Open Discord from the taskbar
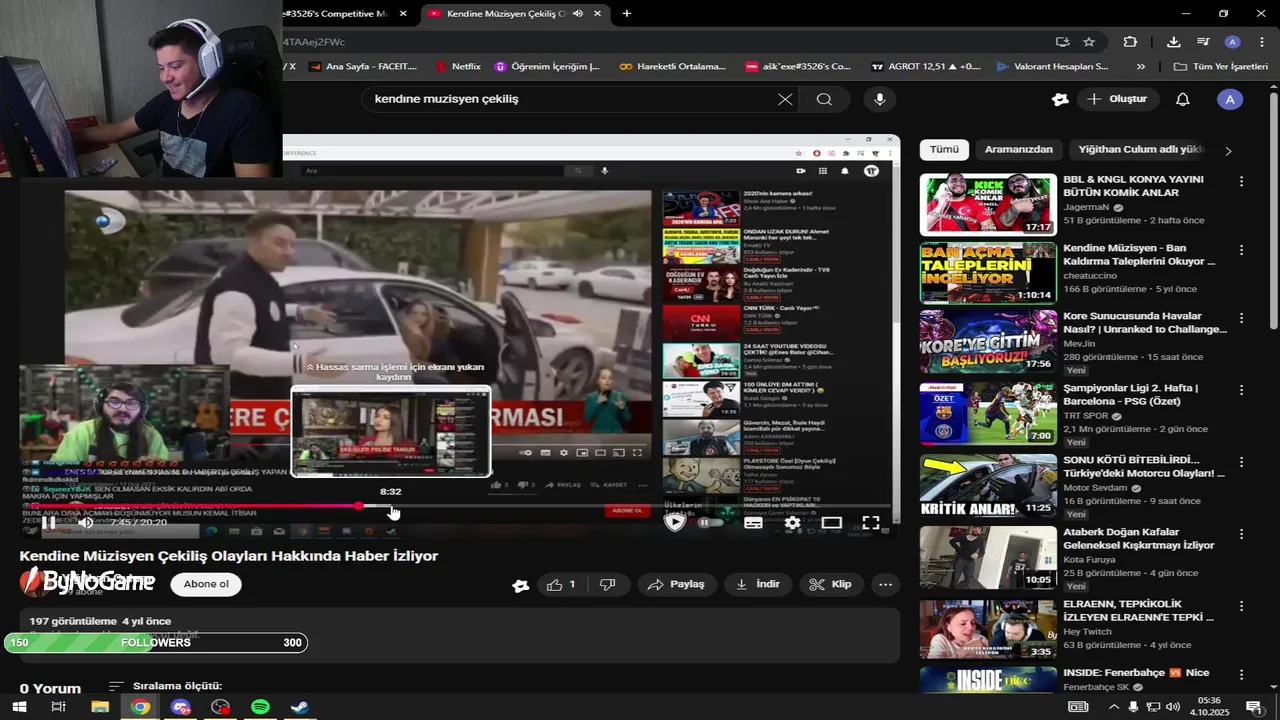Image resolution: width=1280 pixels, height=720 pixels. [x=180, y=707]
